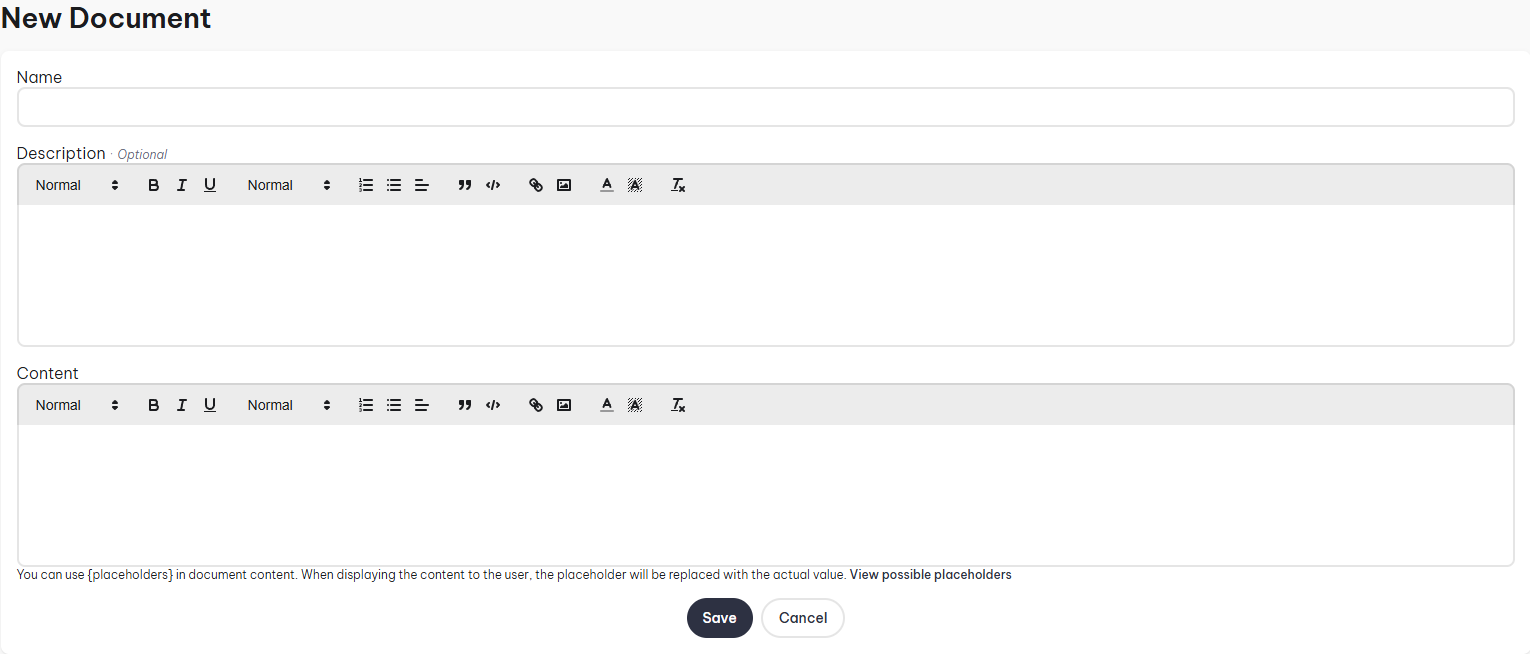Open Content heading style dropdown
Image resolution: width=1530 pixels, height=654 pixels.
(77, 405)
